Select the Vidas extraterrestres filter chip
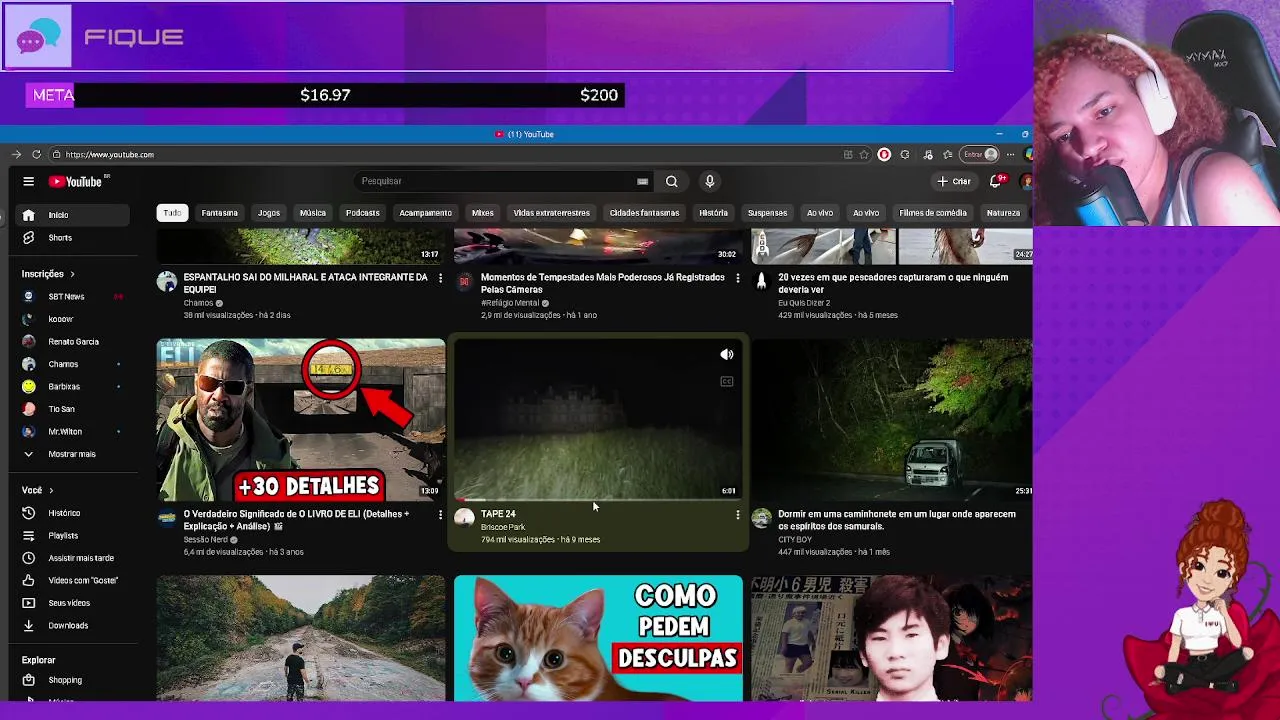The height and width of the screenshot is (720, 1280). [x=551, y=213]
